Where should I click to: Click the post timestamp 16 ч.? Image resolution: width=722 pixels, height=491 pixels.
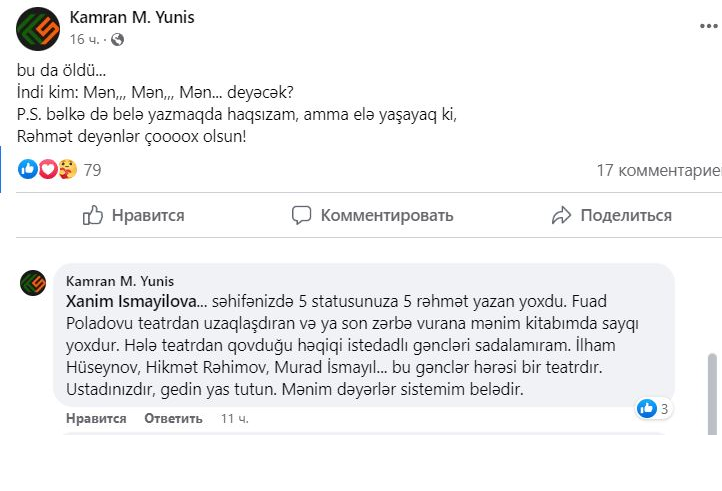pyautogui.click(x=84, y=40)
